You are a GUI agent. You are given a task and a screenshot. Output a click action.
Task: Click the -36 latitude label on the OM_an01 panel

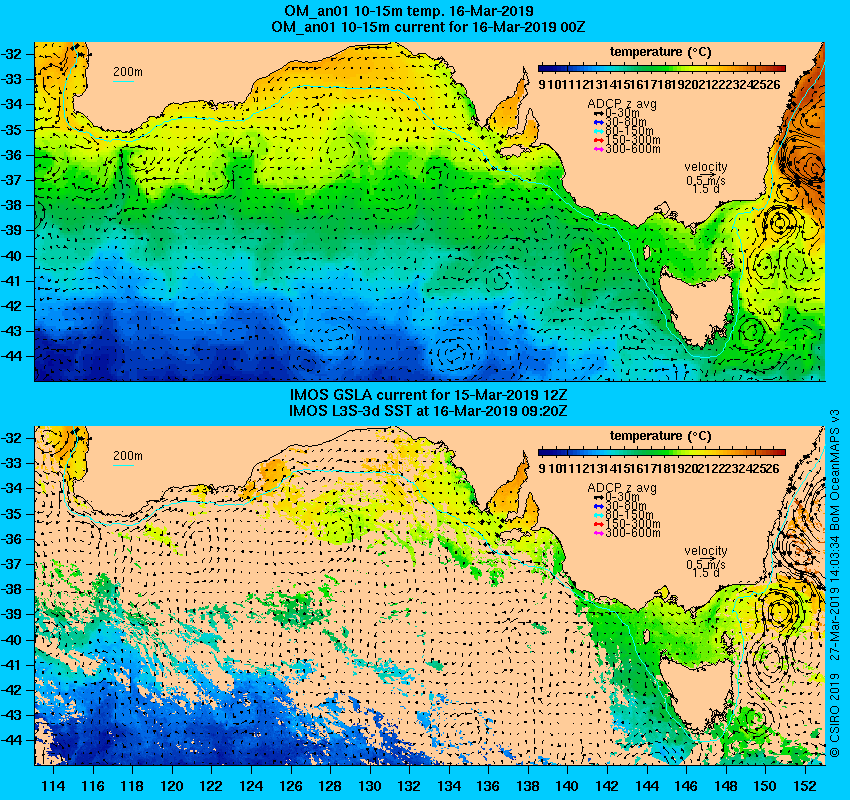click(x=11, y=155)
